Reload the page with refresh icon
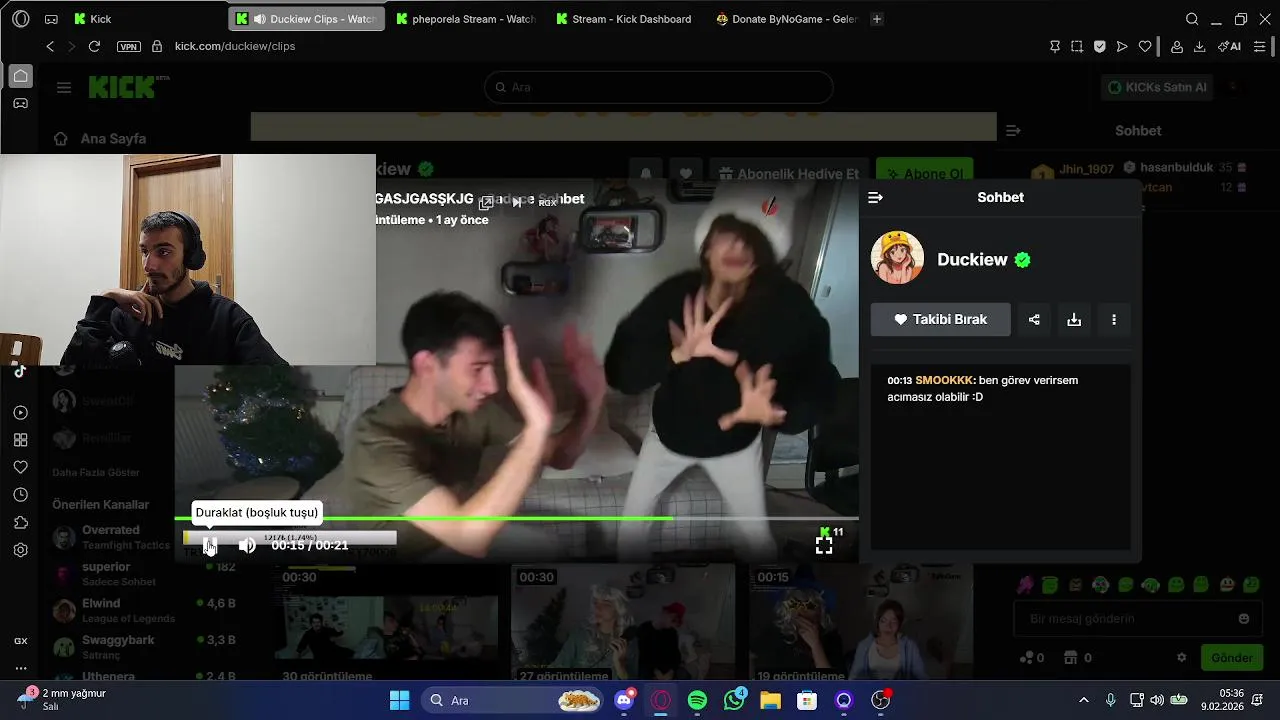The height and width of the screenshot is (720, 1280). [x=94, y=46]
